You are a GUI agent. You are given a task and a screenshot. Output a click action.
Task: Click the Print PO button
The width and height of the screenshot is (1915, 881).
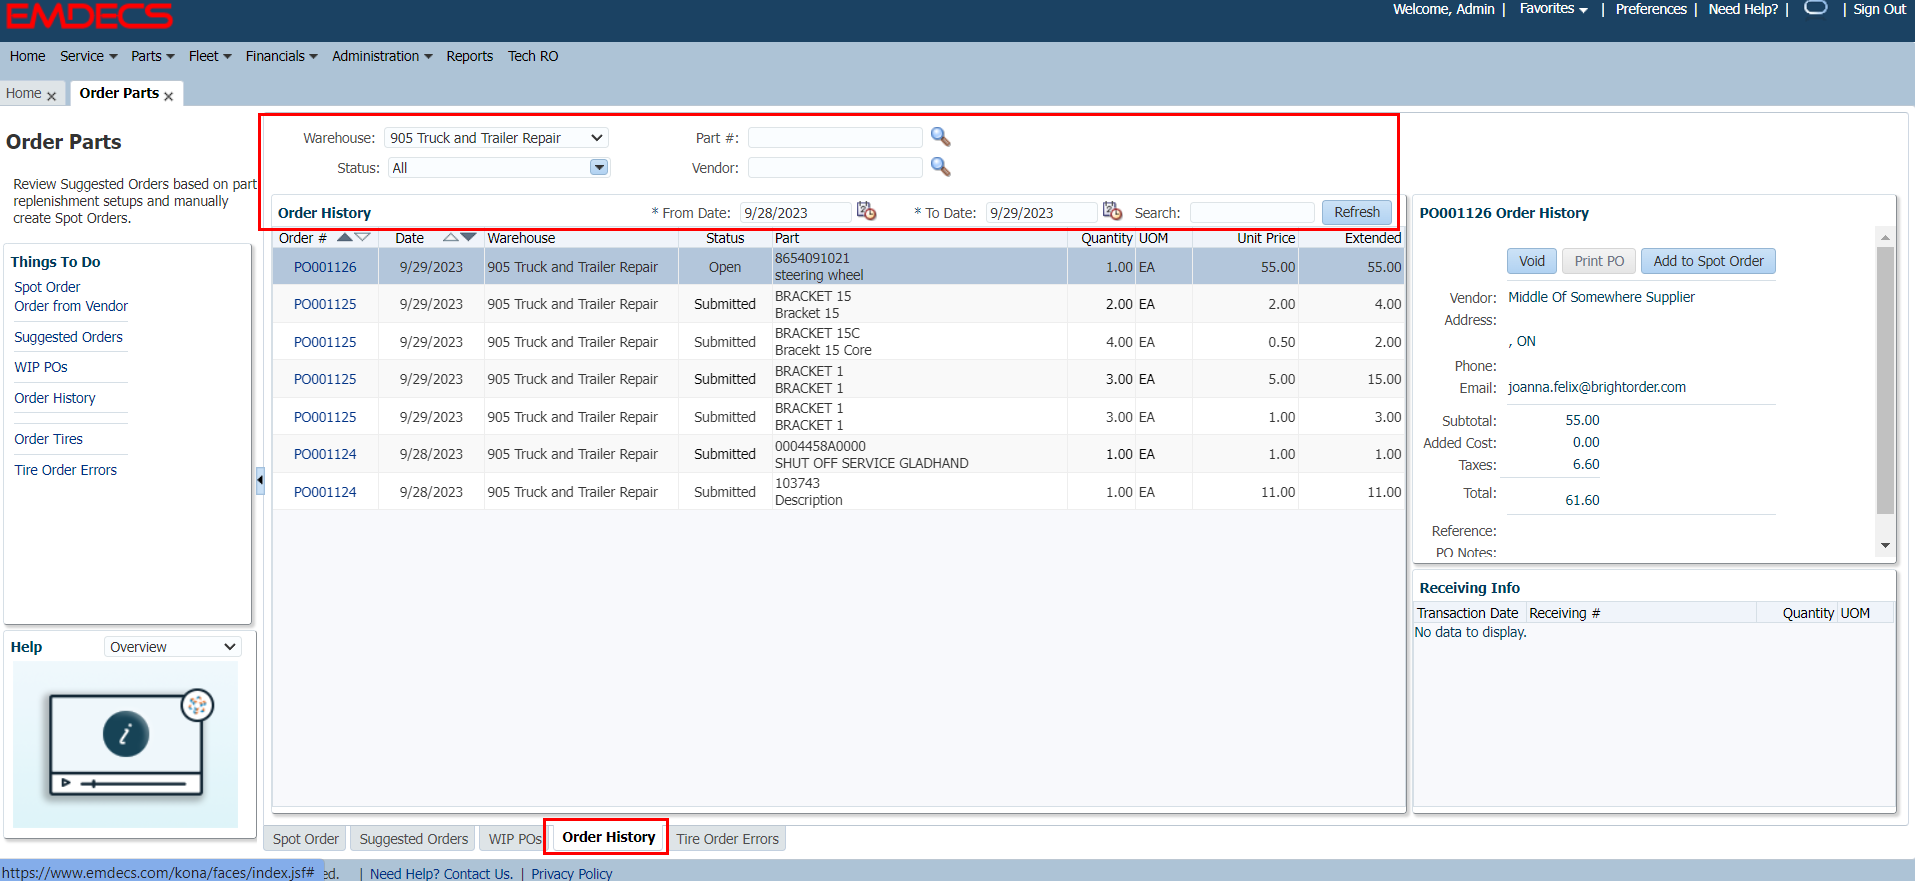[x=1598, y=261]
